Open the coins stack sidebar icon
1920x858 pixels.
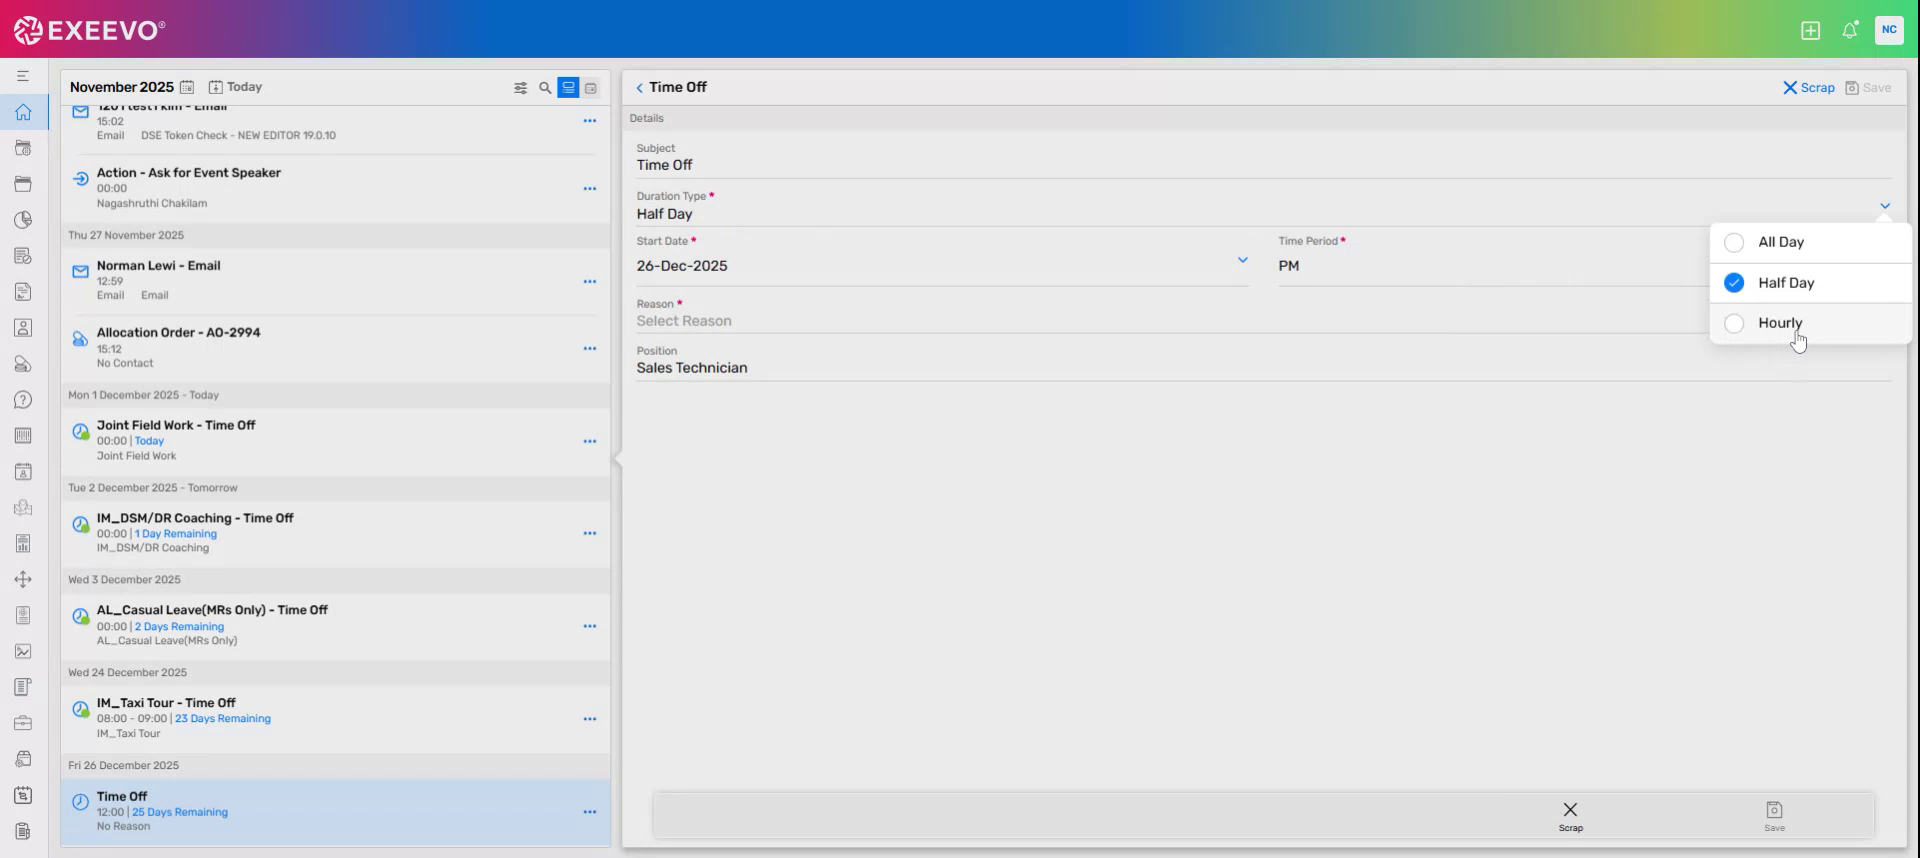click(x=23, y=364)
